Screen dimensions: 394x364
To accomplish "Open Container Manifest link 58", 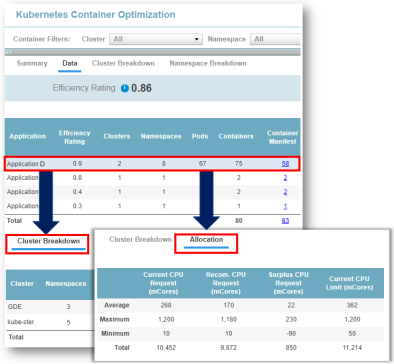I will [285, 164].
